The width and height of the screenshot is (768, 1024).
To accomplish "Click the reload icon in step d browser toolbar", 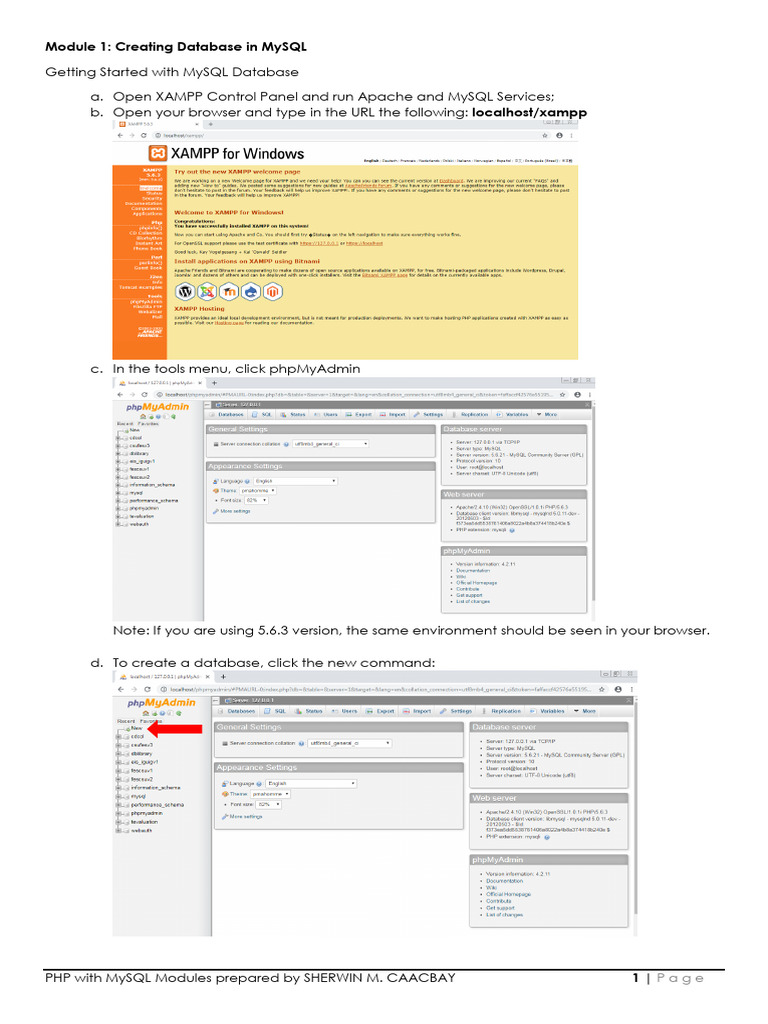I will 147,690.
